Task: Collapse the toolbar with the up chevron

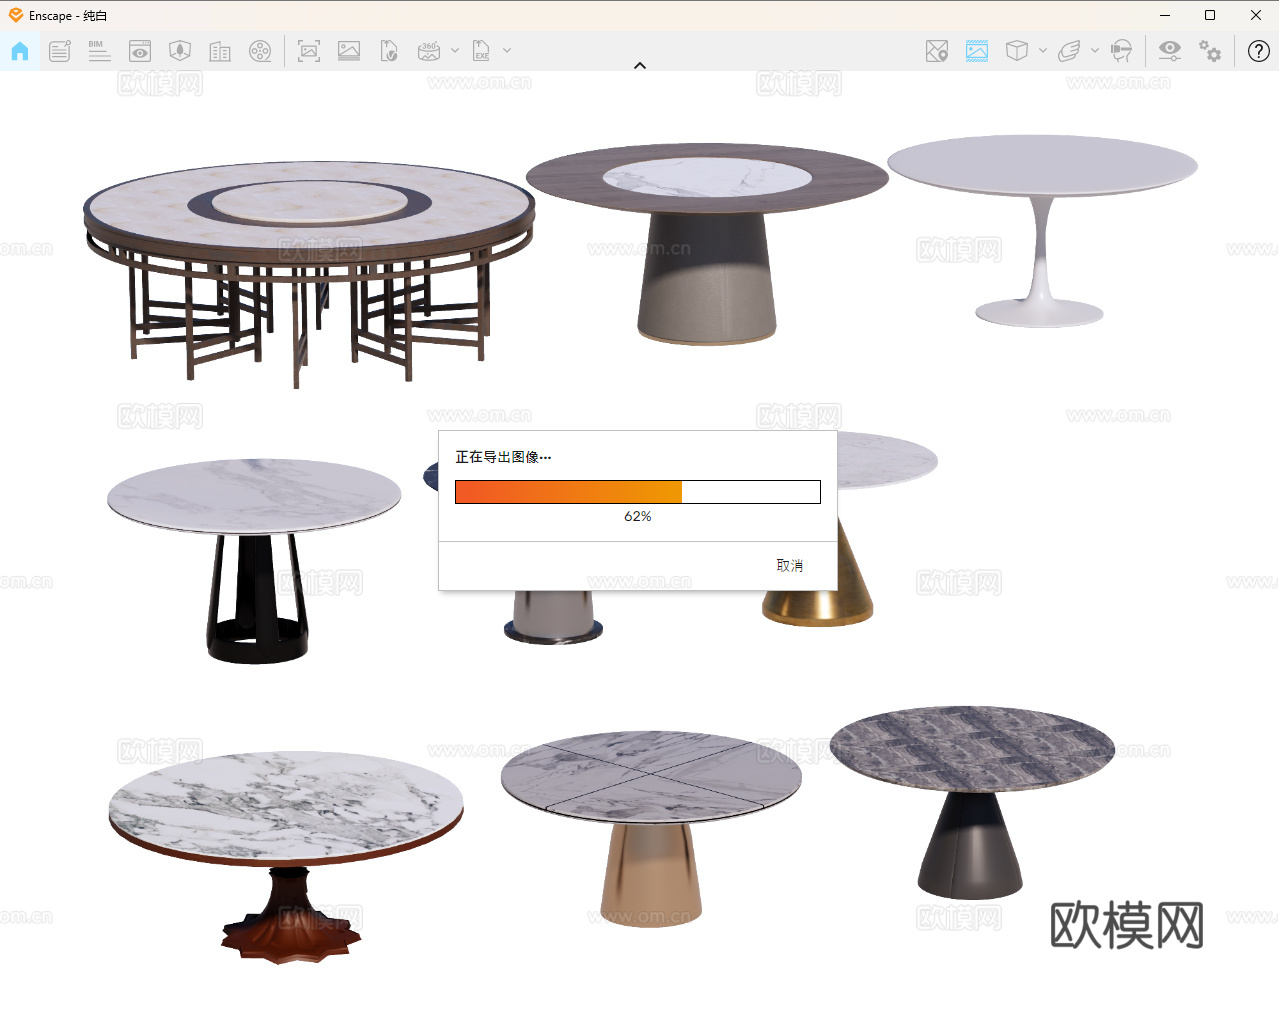Action: pos(640,66)
